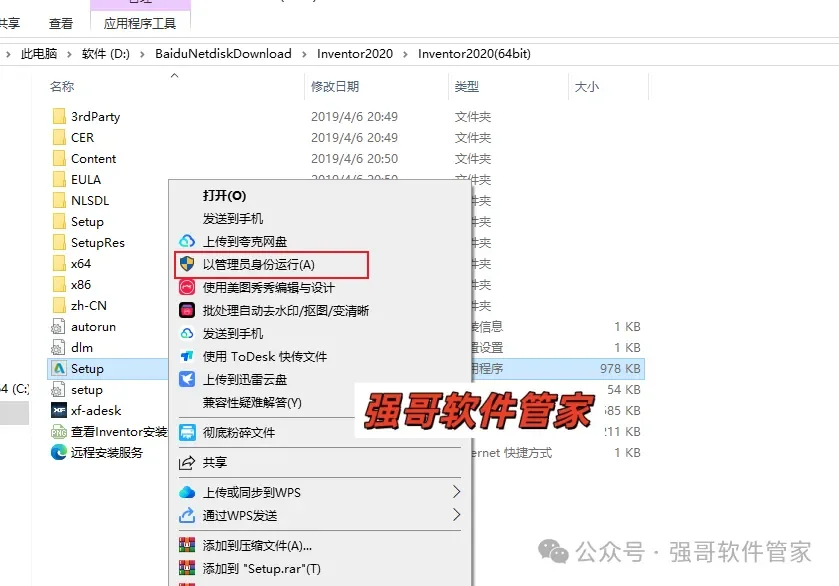Image resolution: width=839 pixels, height=586 pixels.
Task: Select the SetupRes folder icon
Action: coord(59,242)
